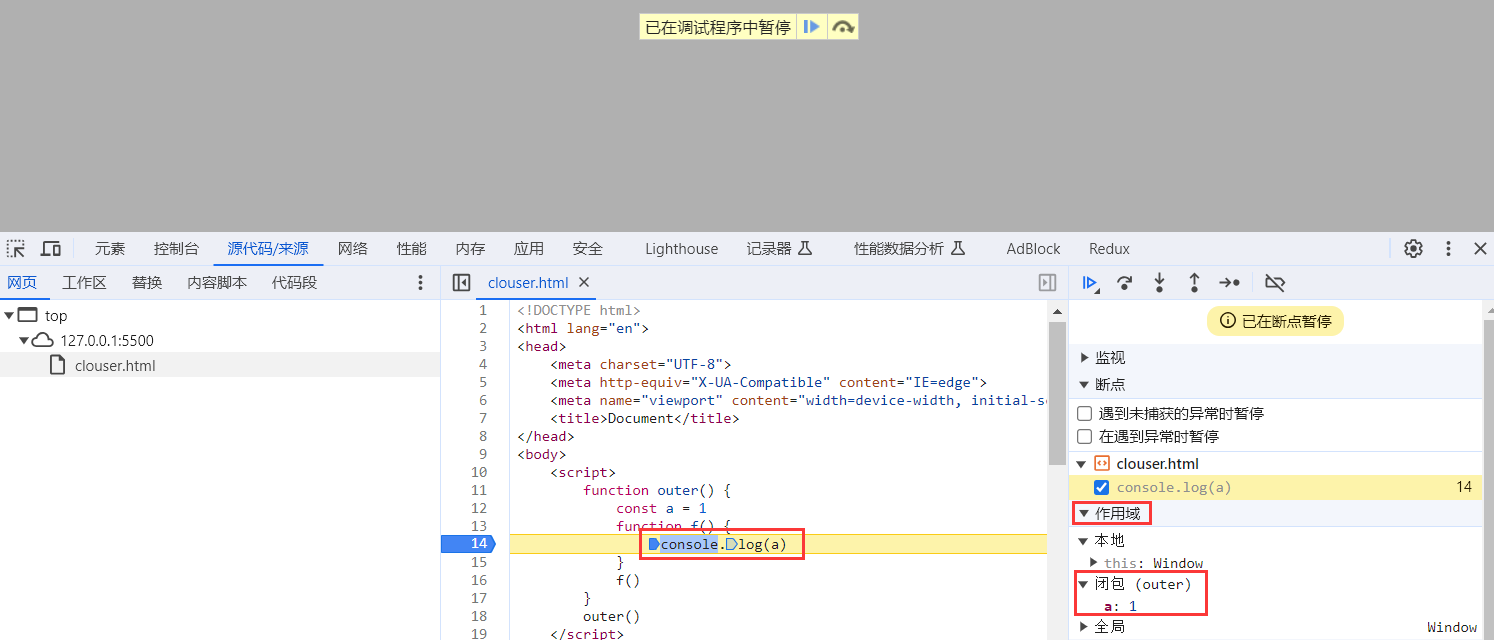This screenshot has width=1494, height=640.
Task: Click the a: 1 closure variable
Action: point(1120,606)
